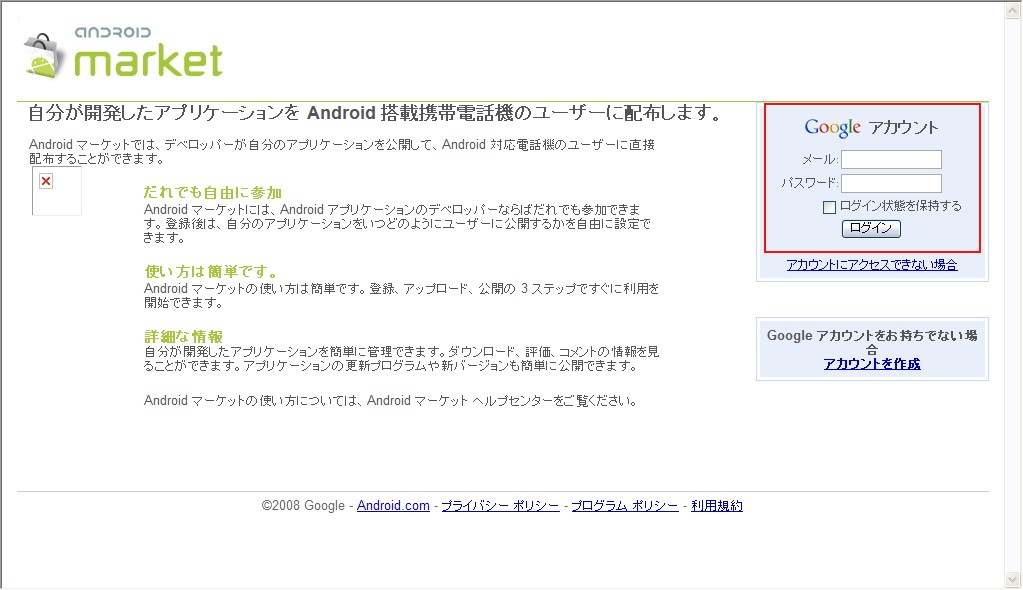Click the main headline about Android 搭載携帯電話機

click(375, 113)
